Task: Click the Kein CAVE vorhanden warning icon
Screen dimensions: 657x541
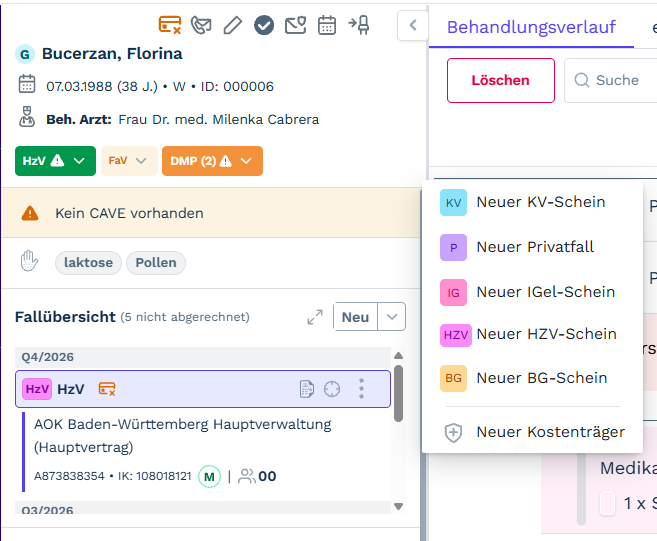Action: [x=30, y=213]
